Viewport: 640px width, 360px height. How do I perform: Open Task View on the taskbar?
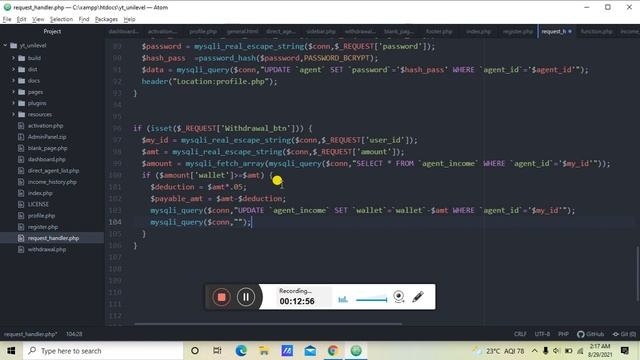pyautogui.click(x=217, y=351)
